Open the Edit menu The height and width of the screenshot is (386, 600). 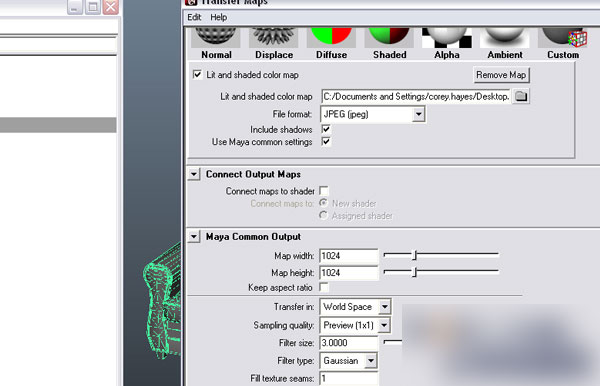tap(194, 17)
